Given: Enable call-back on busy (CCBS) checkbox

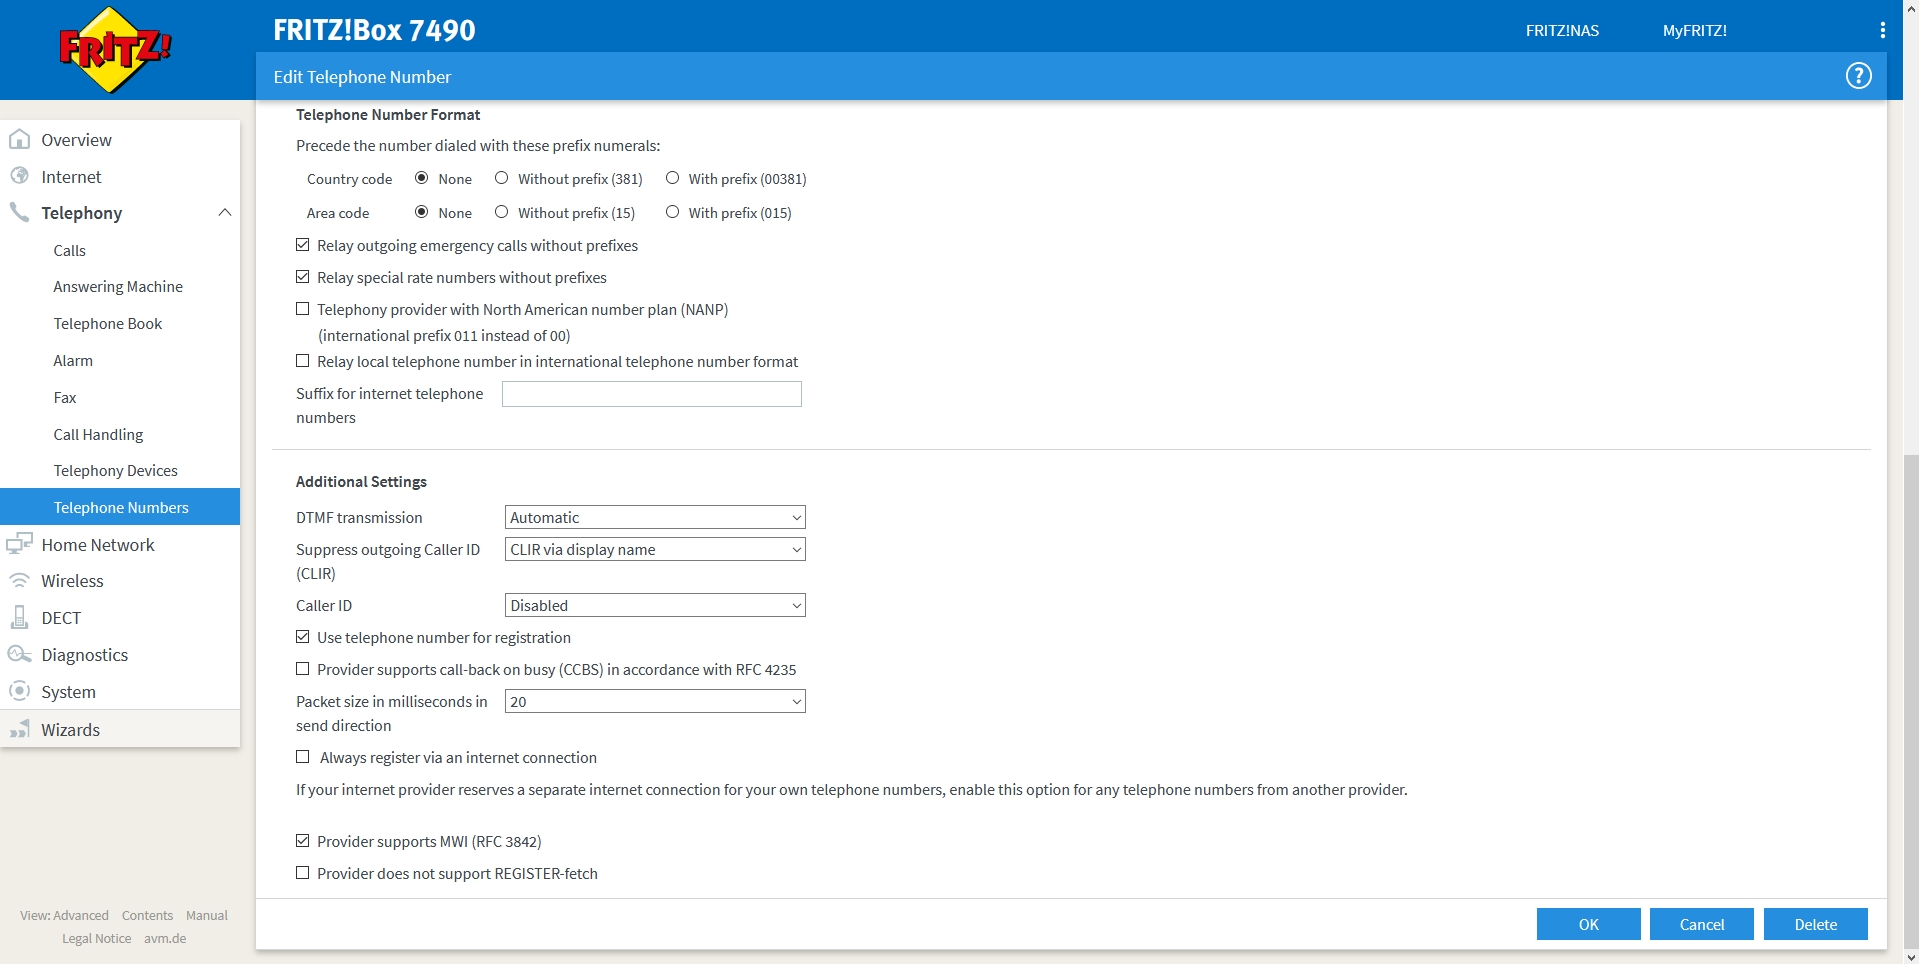Looking at the screenshot, I should click(303, 669).
